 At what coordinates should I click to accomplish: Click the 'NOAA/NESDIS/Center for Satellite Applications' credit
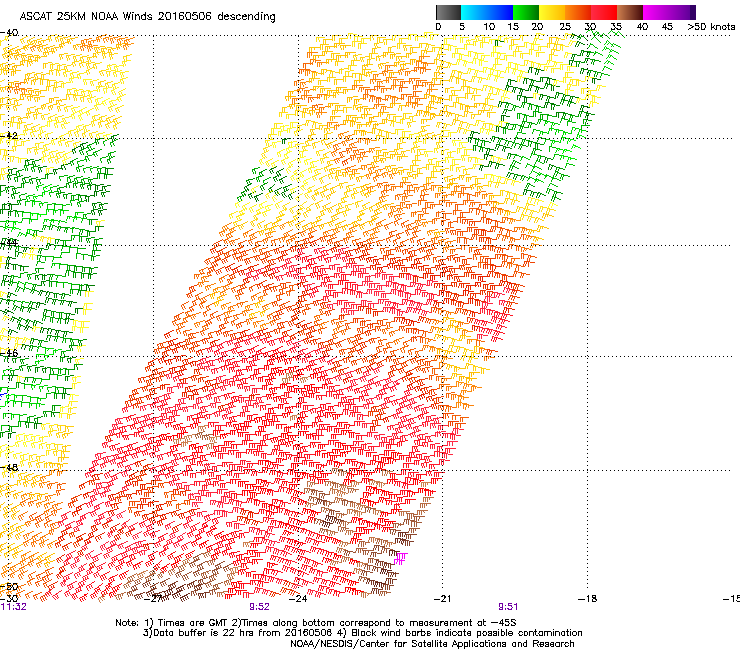pyautogui.click(x=400, y=644)
